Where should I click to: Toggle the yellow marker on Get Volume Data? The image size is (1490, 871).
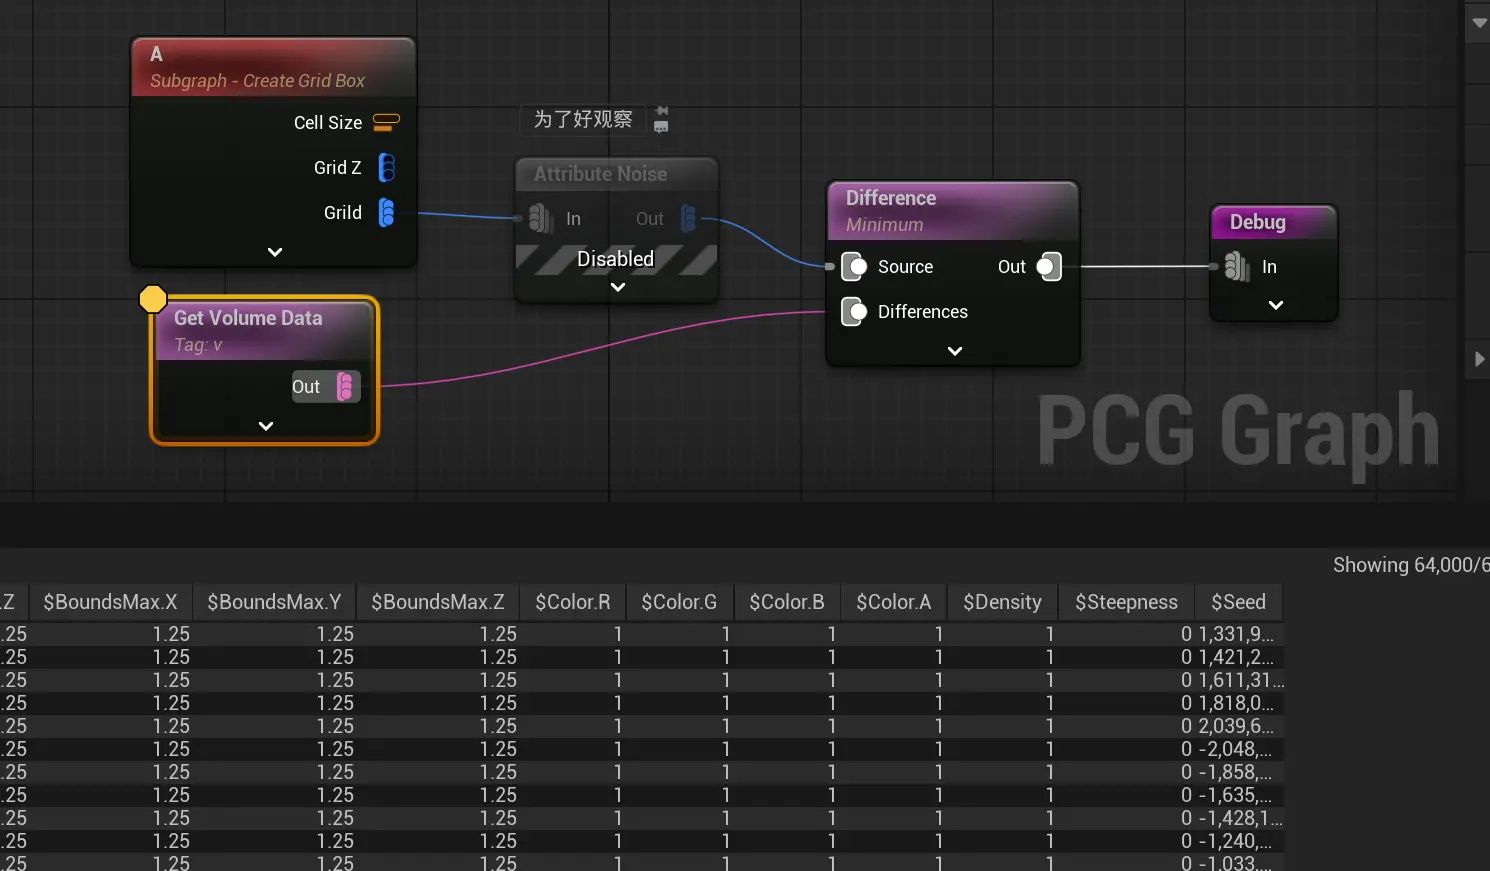[152, 299]
